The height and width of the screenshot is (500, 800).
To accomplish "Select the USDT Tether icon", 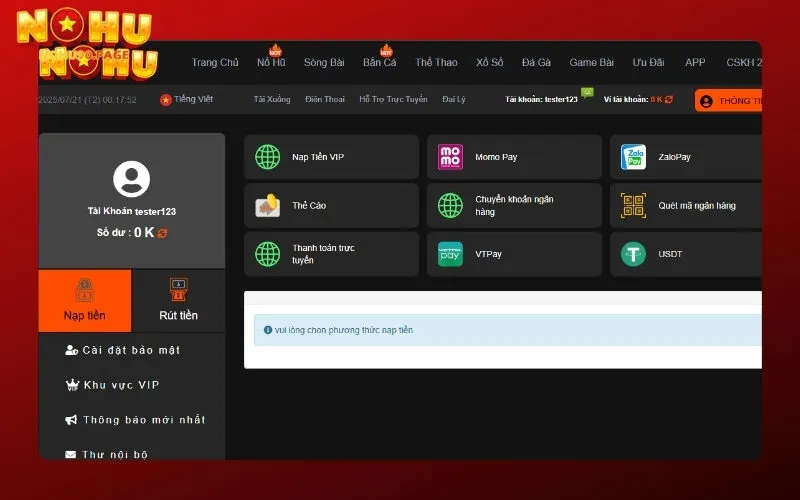I will point(633,254).
